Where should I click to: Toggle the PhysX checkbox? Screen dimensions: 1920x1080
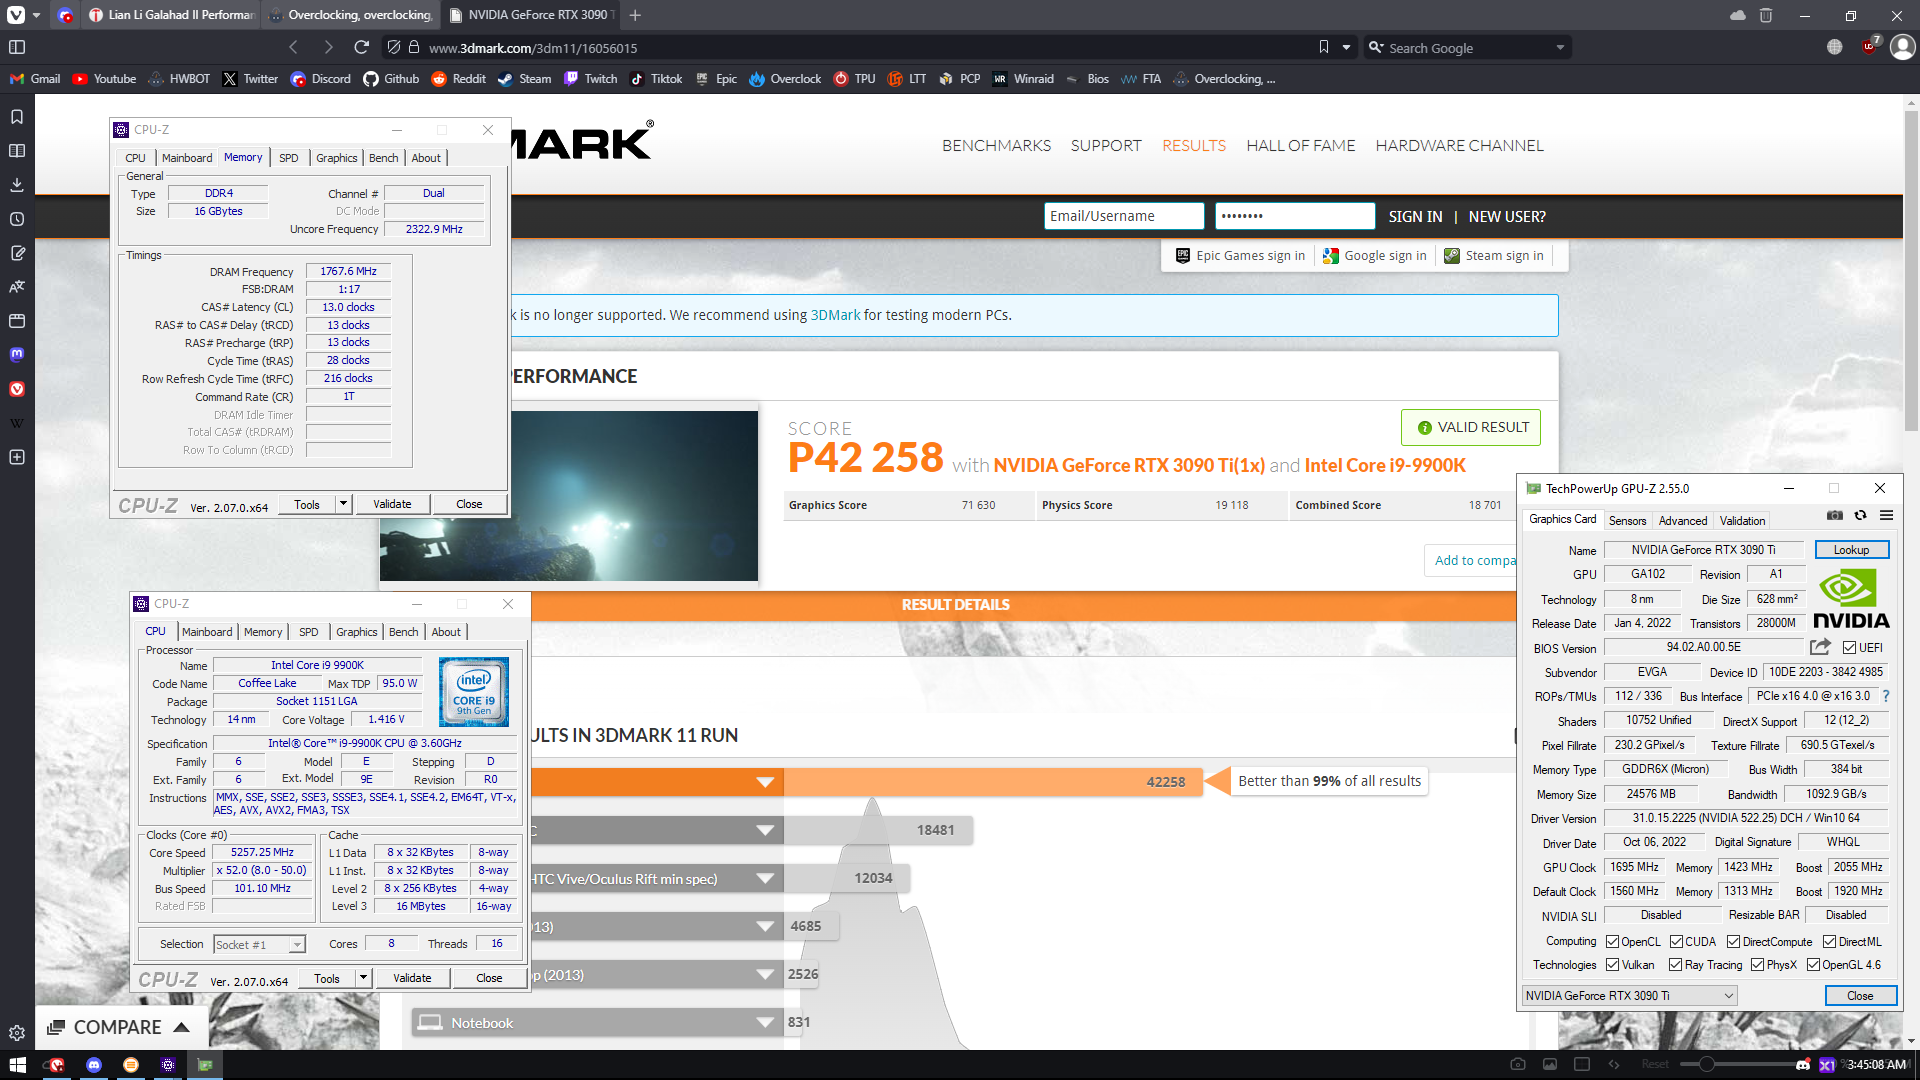pos(1757,965)
